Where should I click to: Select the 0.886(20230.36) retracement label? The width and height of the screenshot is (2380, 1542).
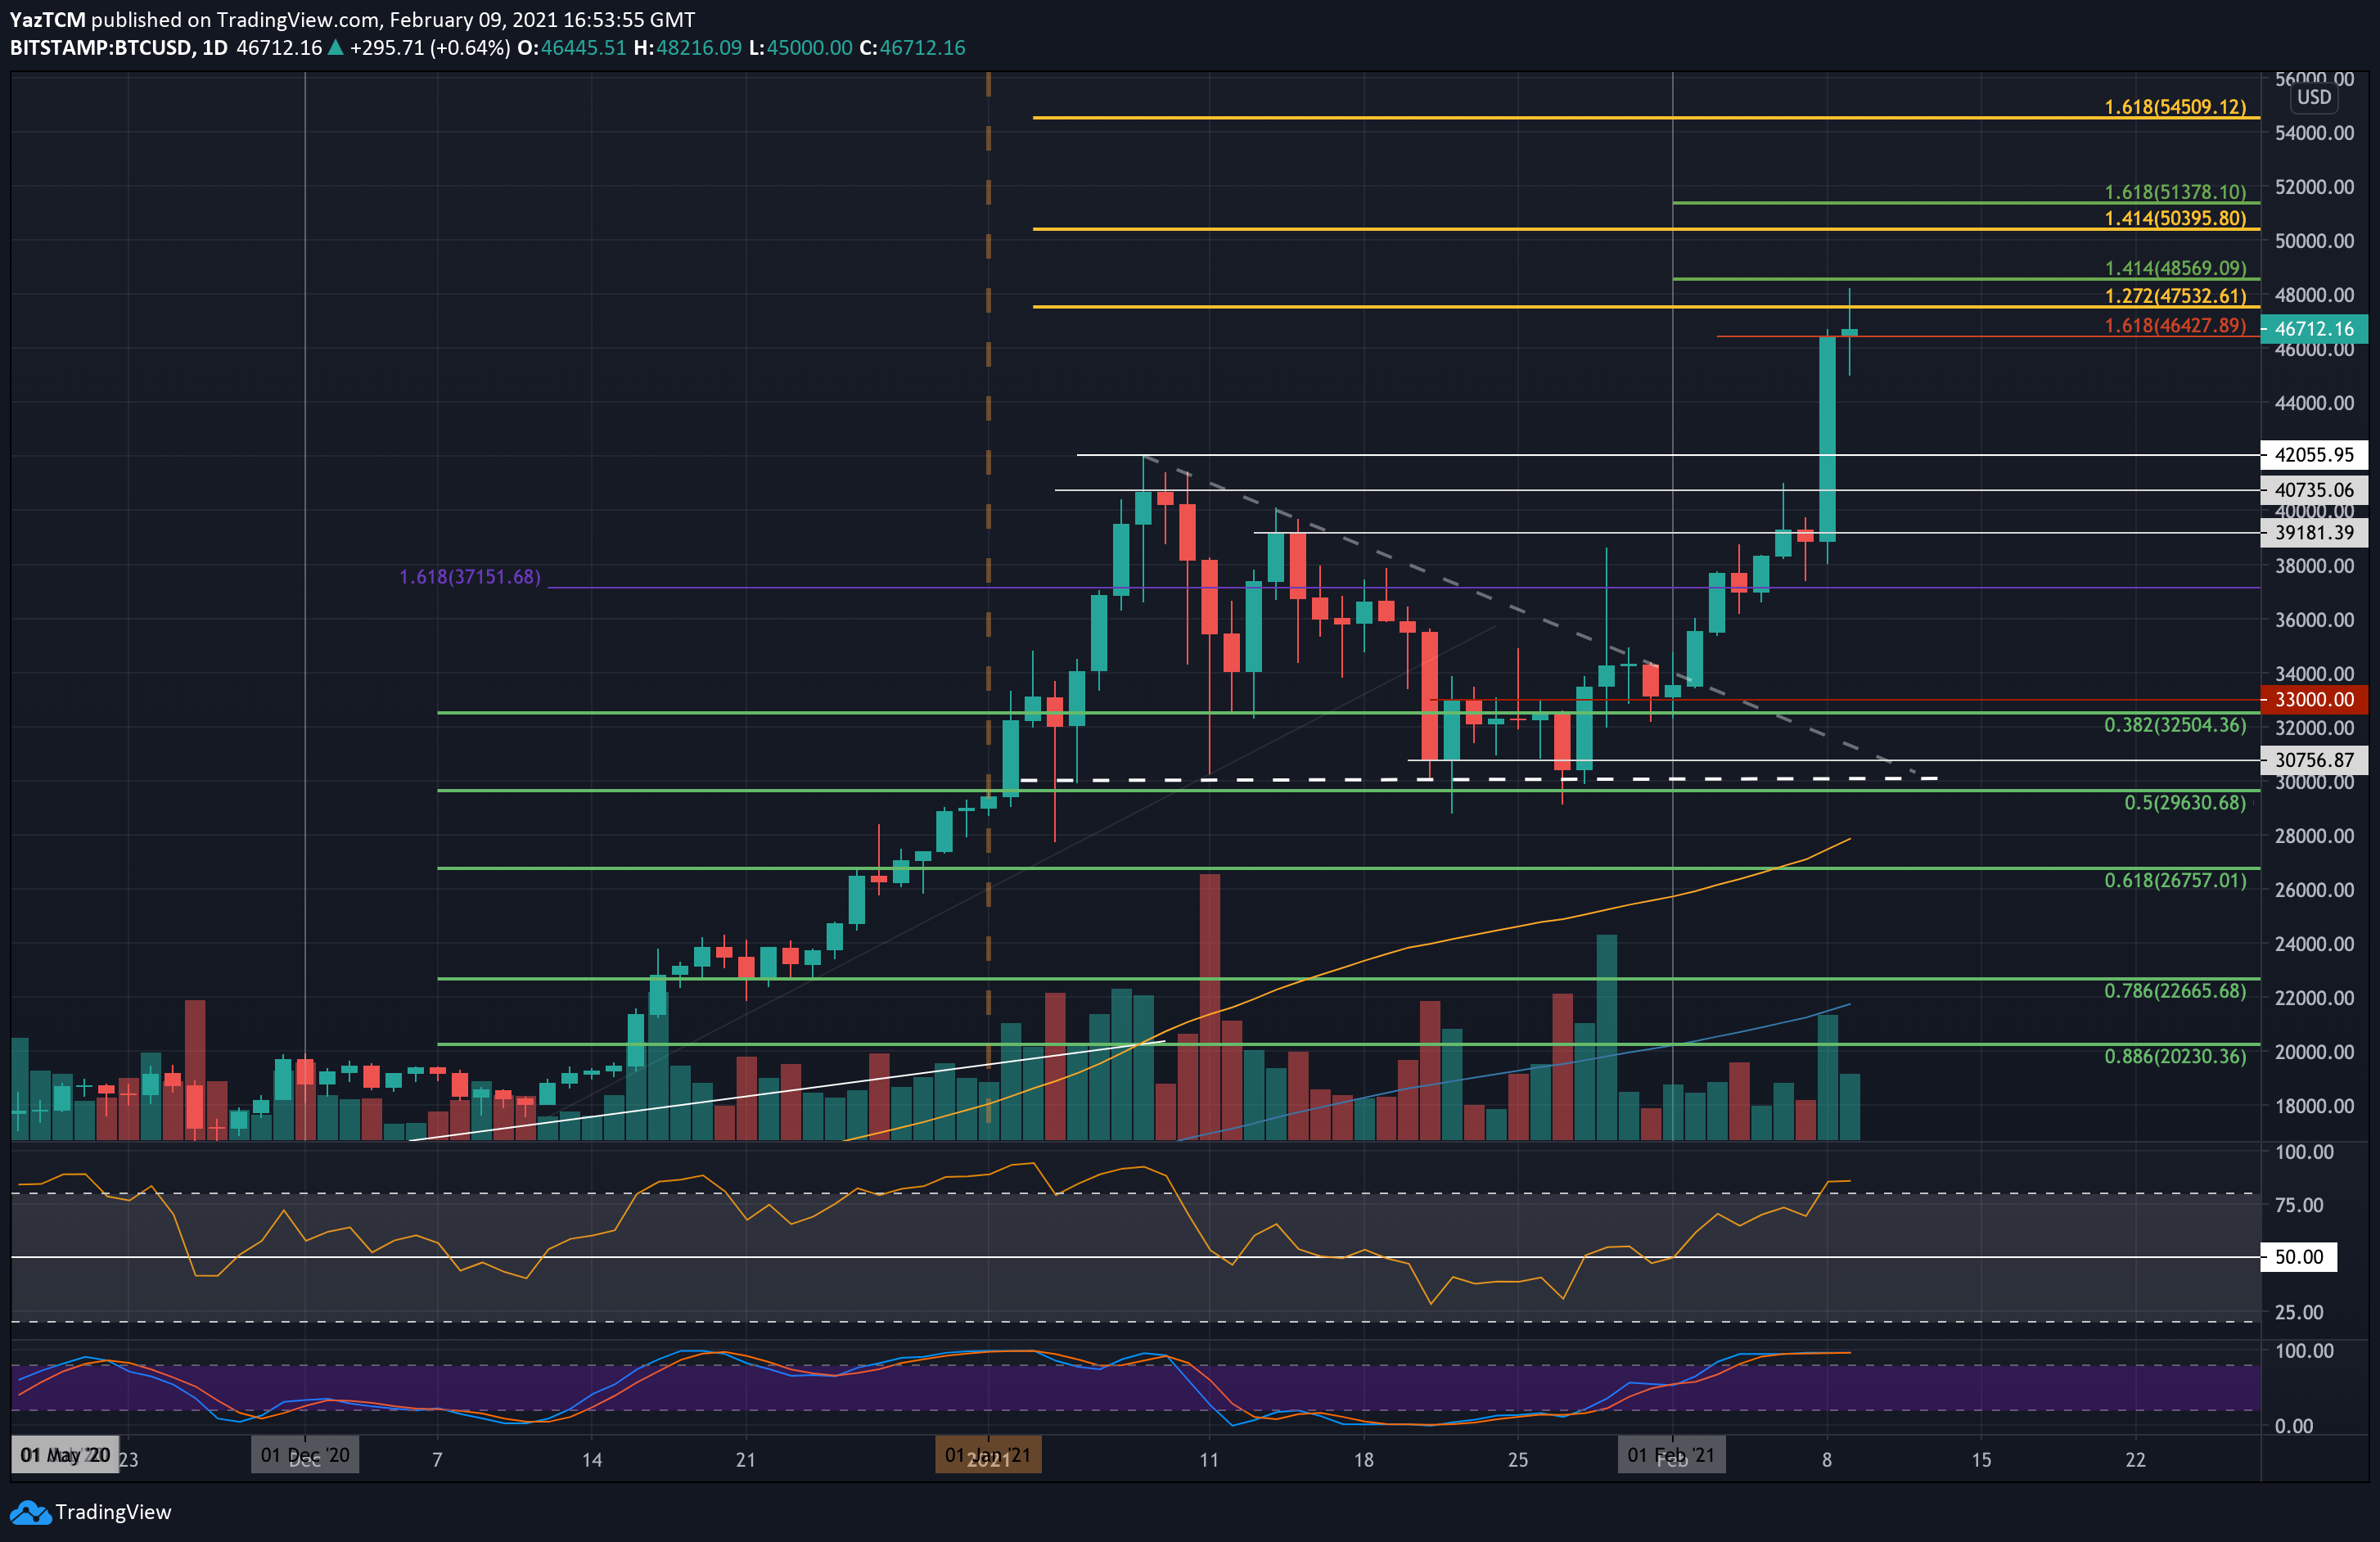[2175, 1056]
